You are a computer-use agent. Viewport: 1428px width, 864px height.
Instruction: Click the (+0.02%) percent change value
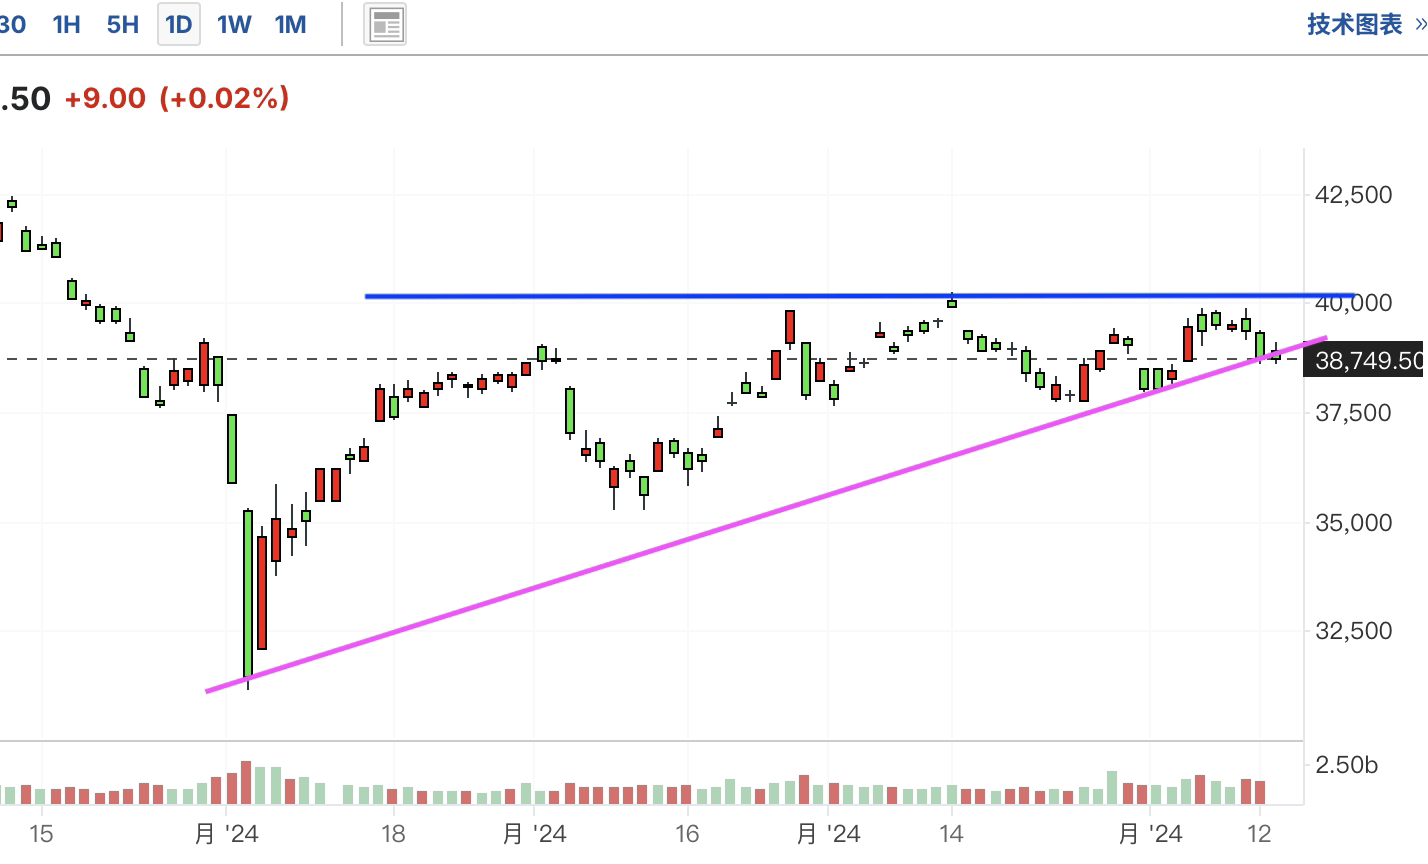coord(225,98)
